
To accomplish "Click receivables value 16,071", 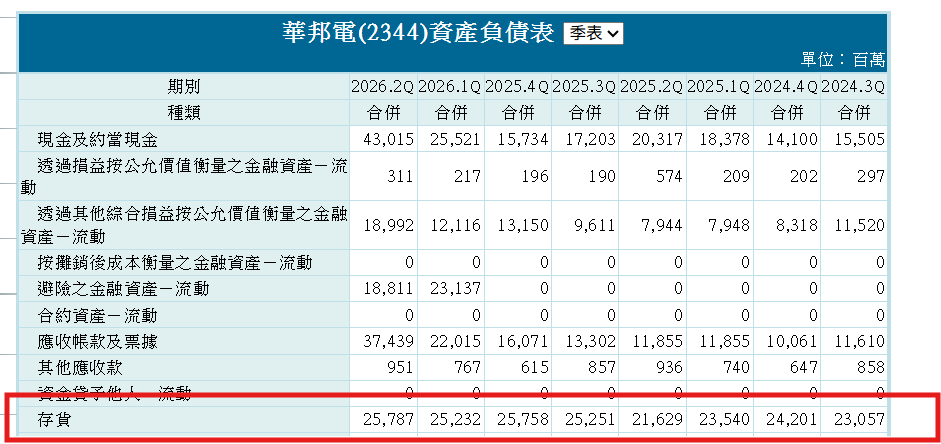I will click(x=523, y=341).
